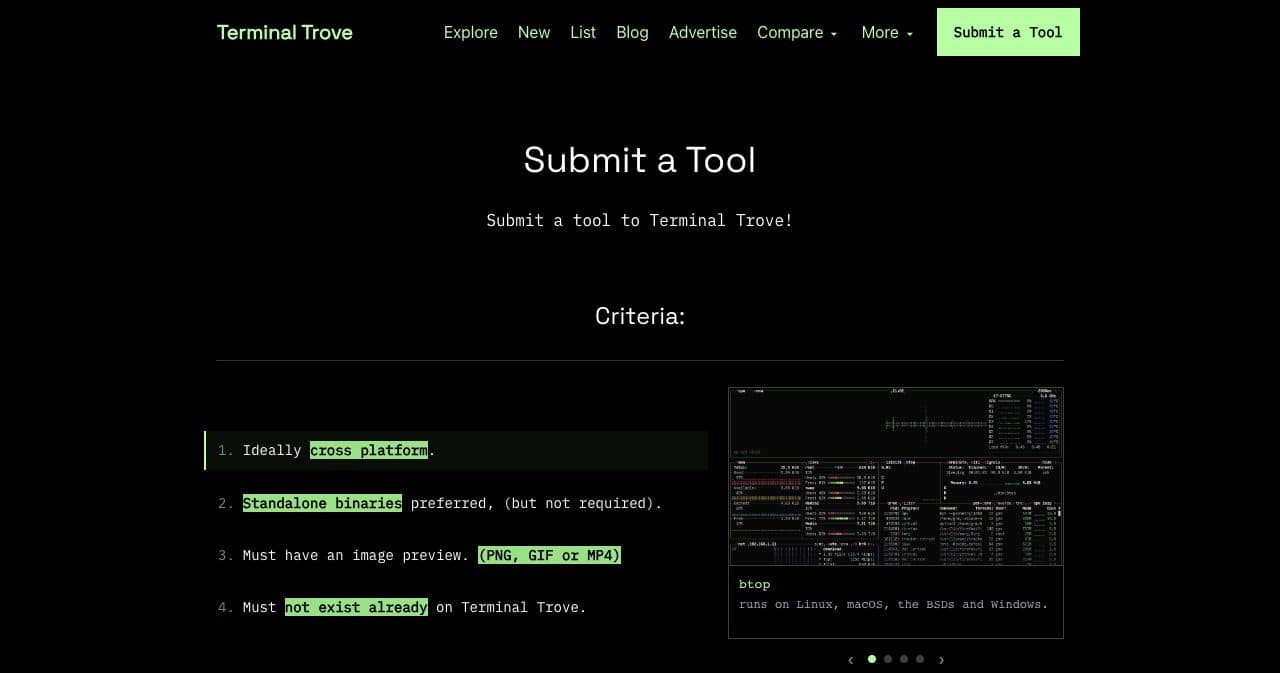1280x673 pixels.
Task: Open the Advertise page
Action: [703, 32]
